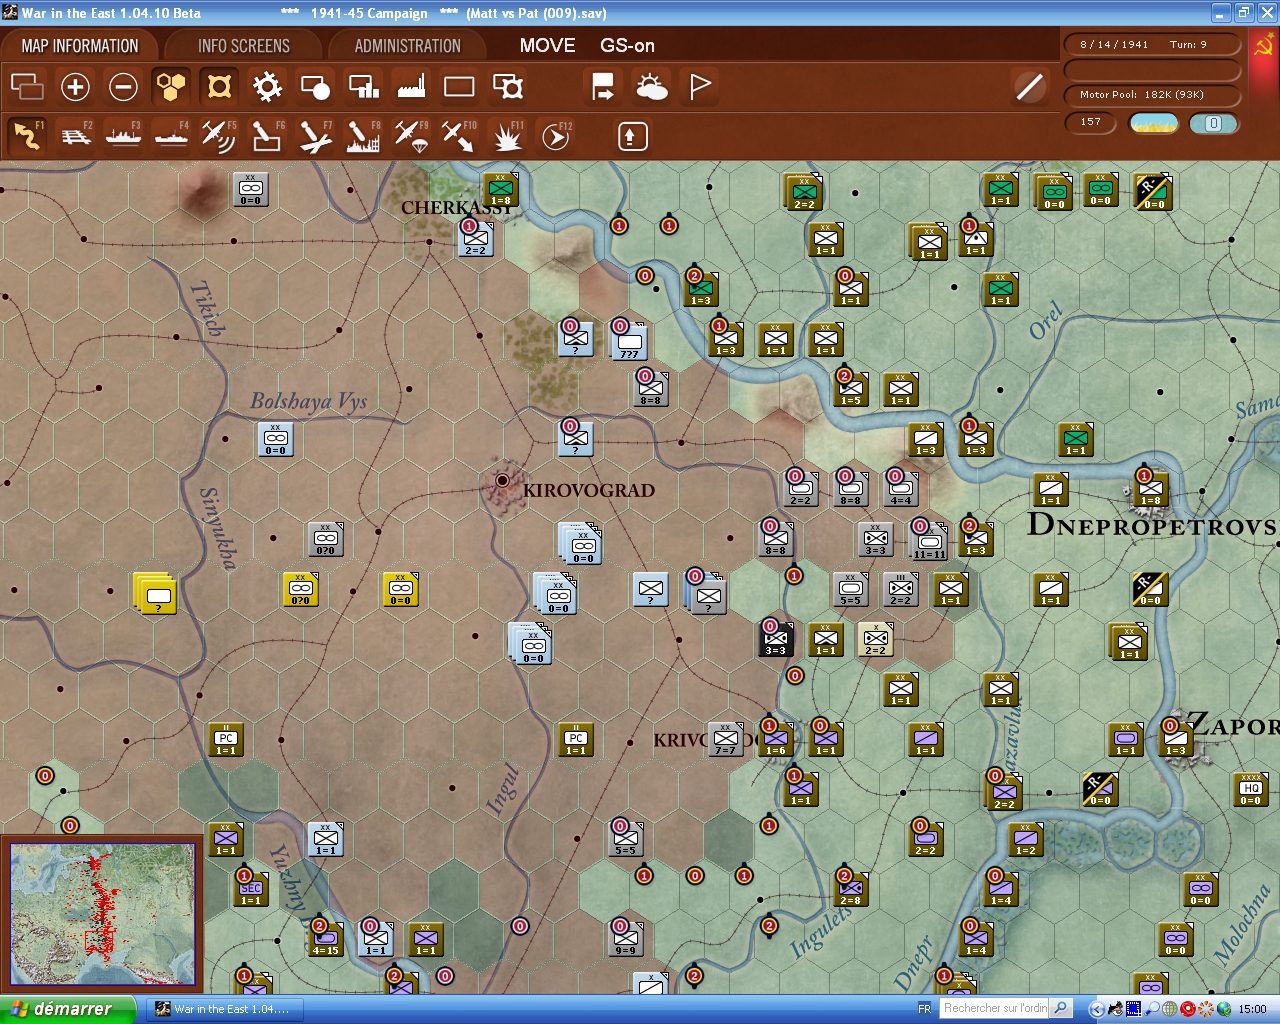
Task: Select the 2=8 unit counter
Action: (850, 890)
